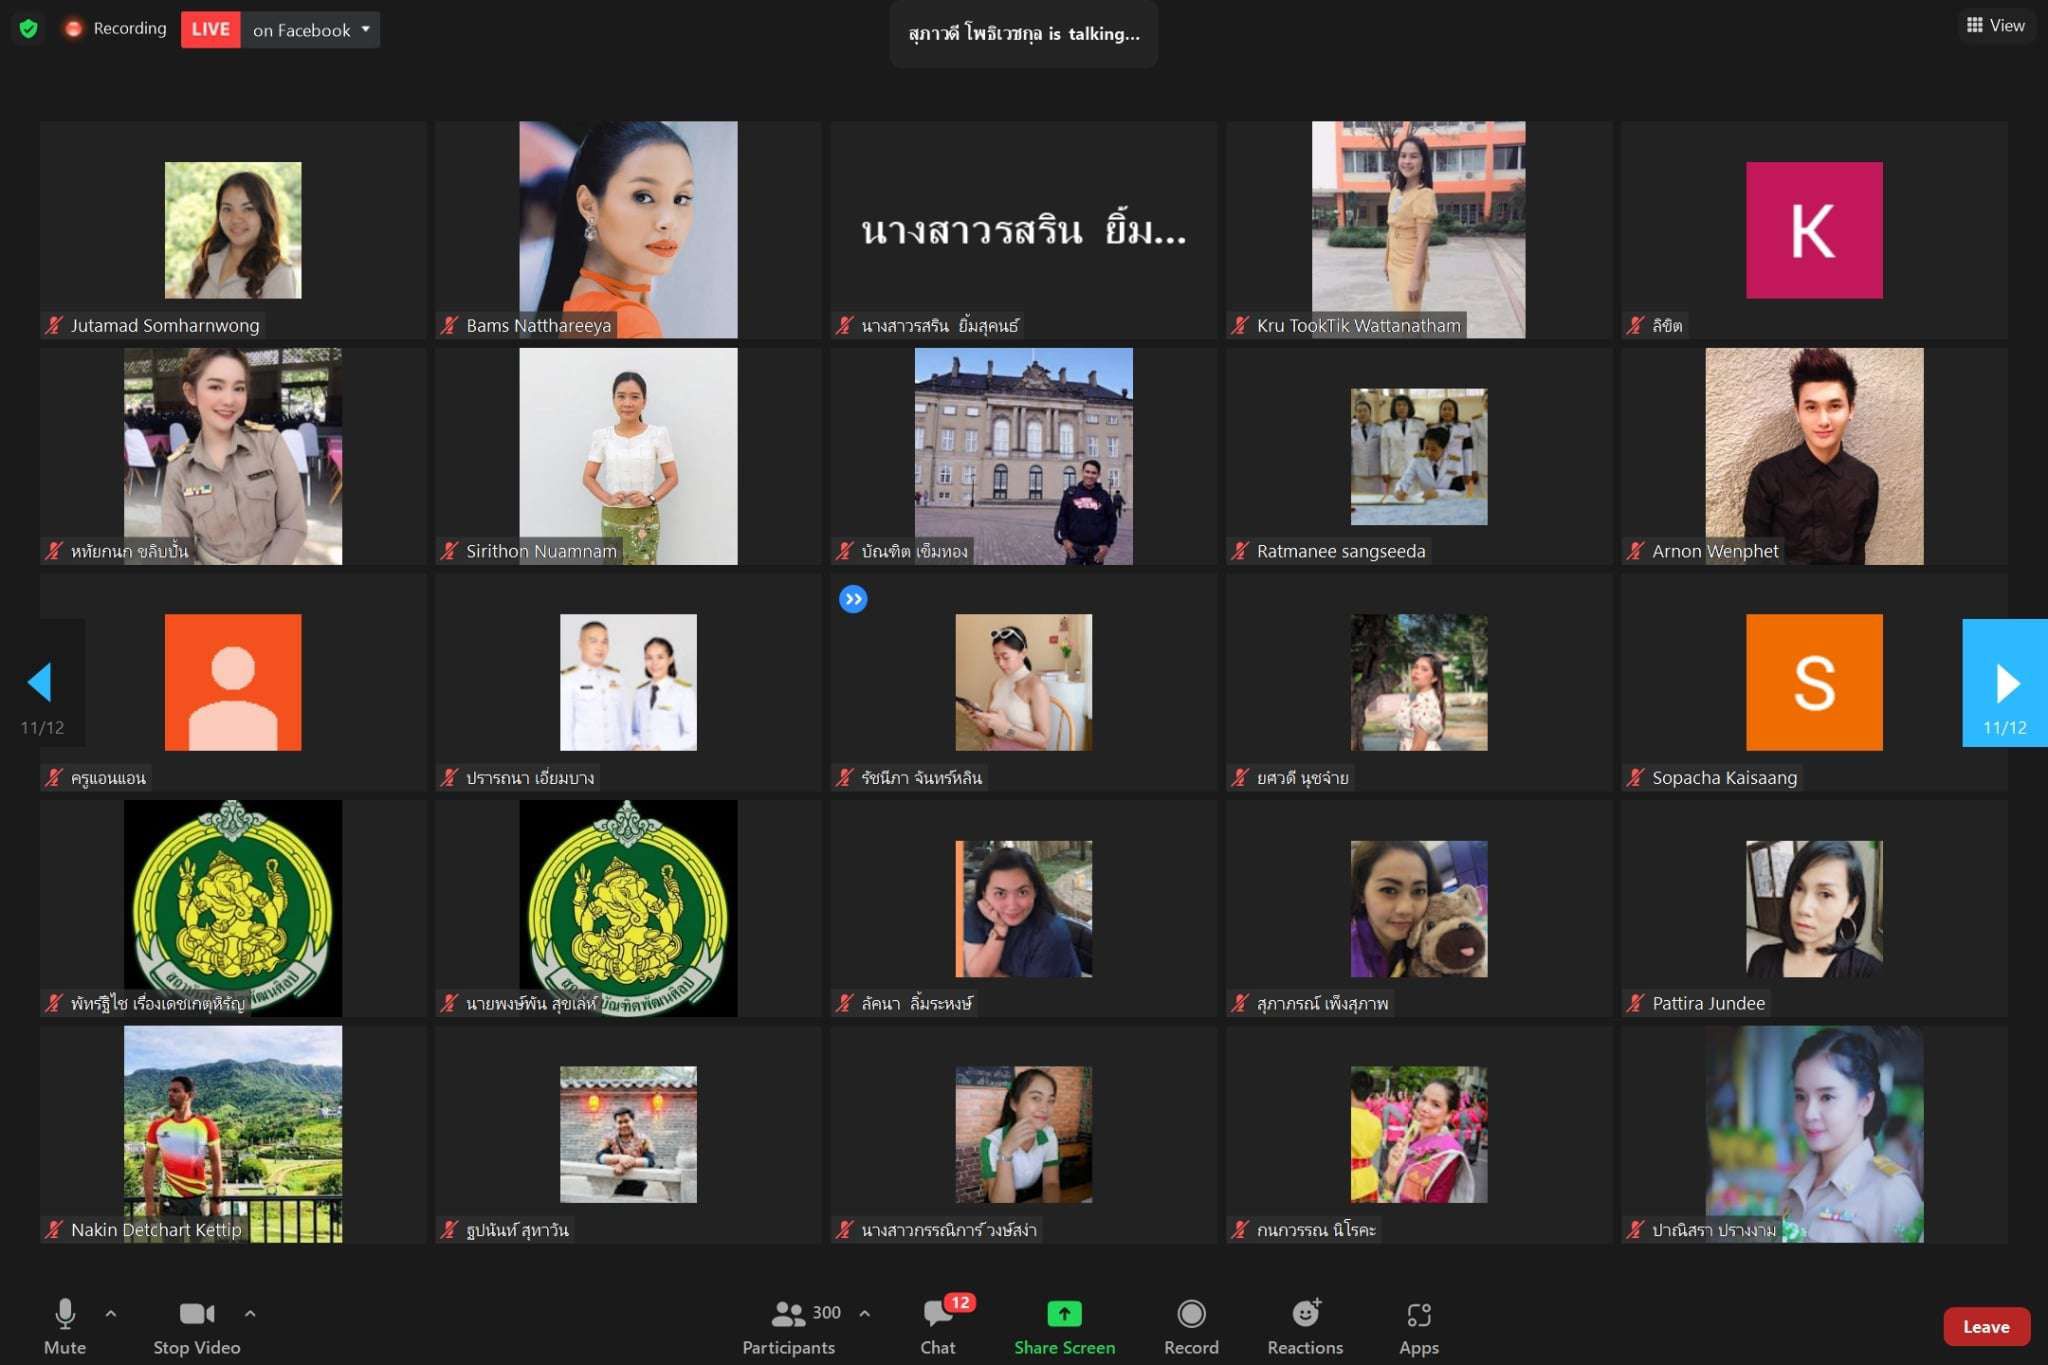This screenshot has width=2048, height=1365.
Task: Click the green encryption shield icon
Action: [29, 29]
